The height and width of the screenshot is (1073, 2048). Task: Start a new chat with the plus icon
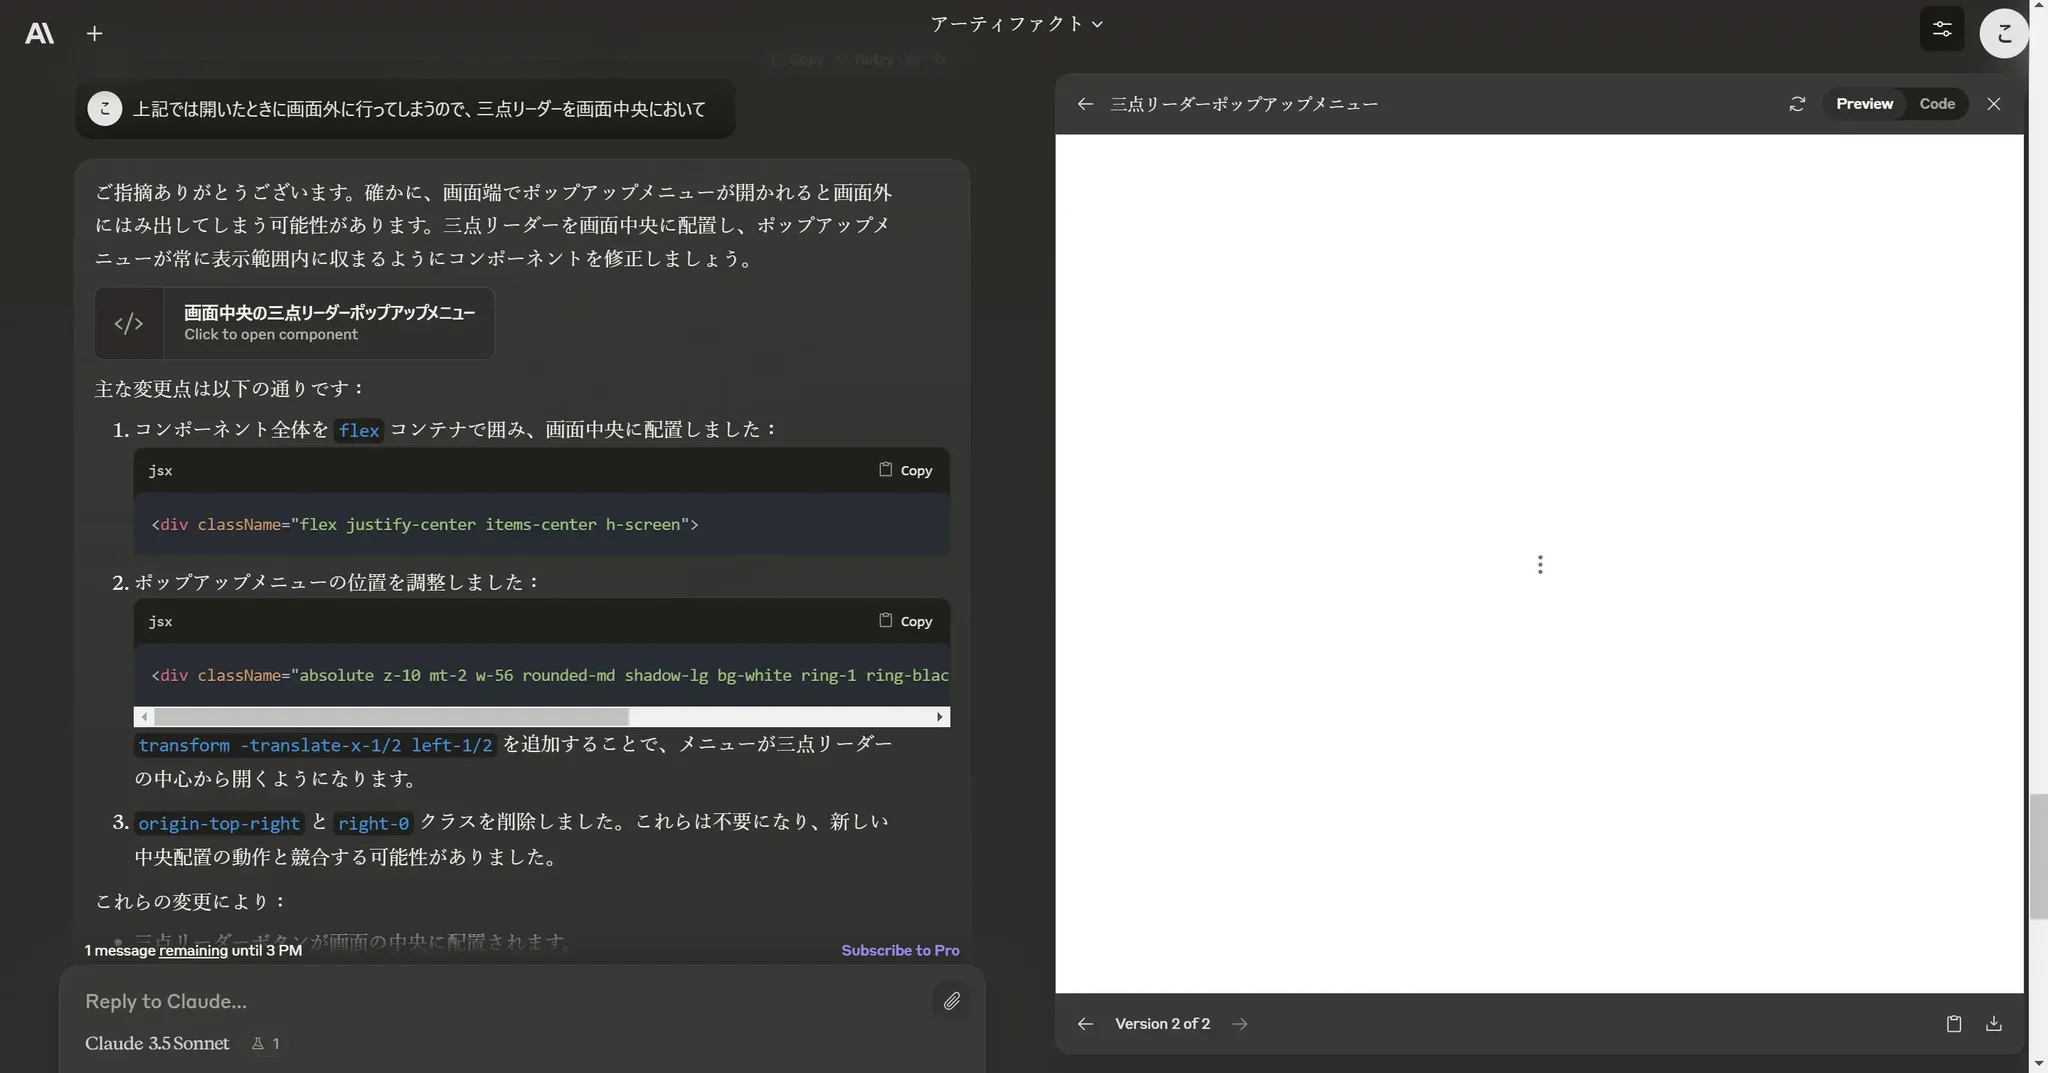pyautogui.click(x=95, y=33)
